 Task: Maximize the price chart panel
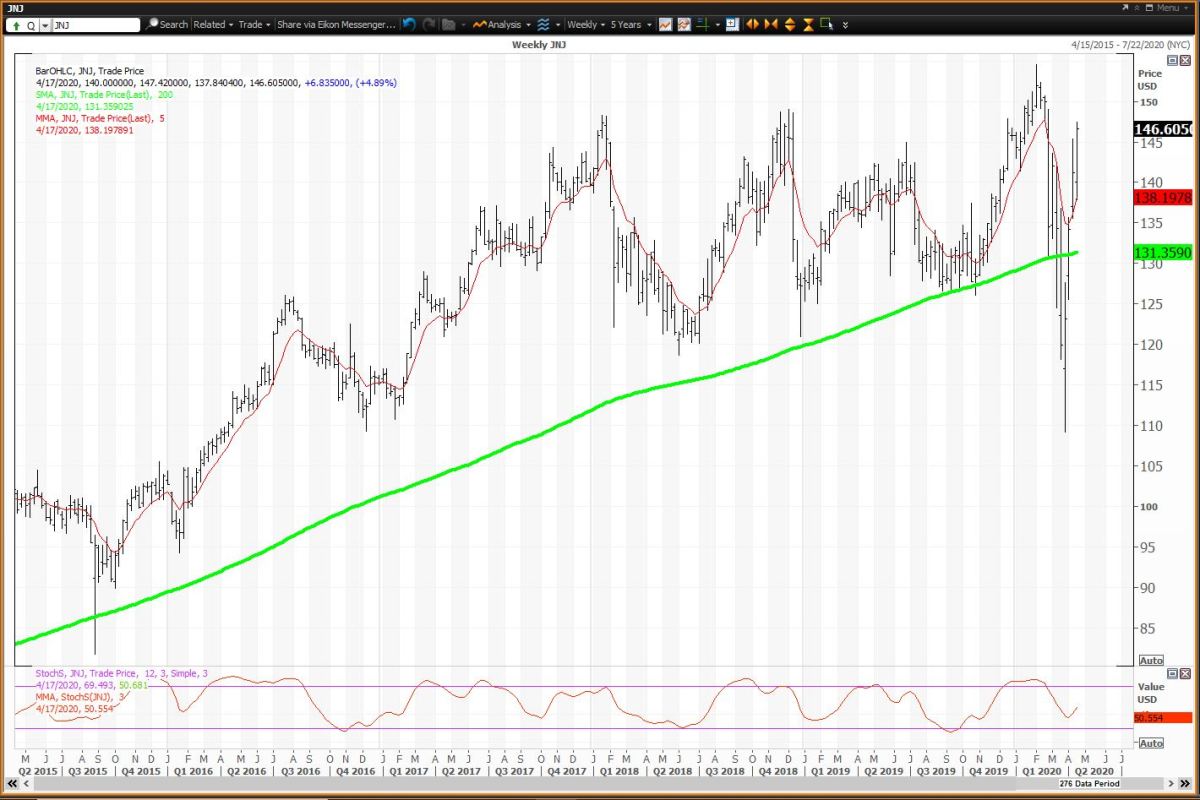(1172, 61)
